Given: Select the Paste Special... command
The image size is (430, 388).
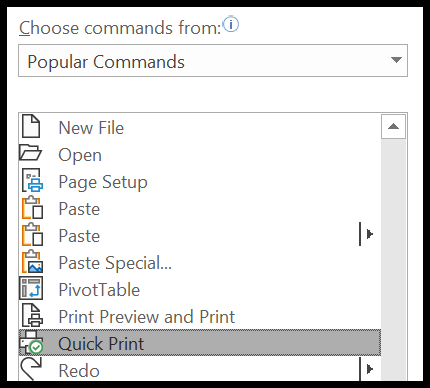Looking at the screenshot, I should click(x=200, y=263).
